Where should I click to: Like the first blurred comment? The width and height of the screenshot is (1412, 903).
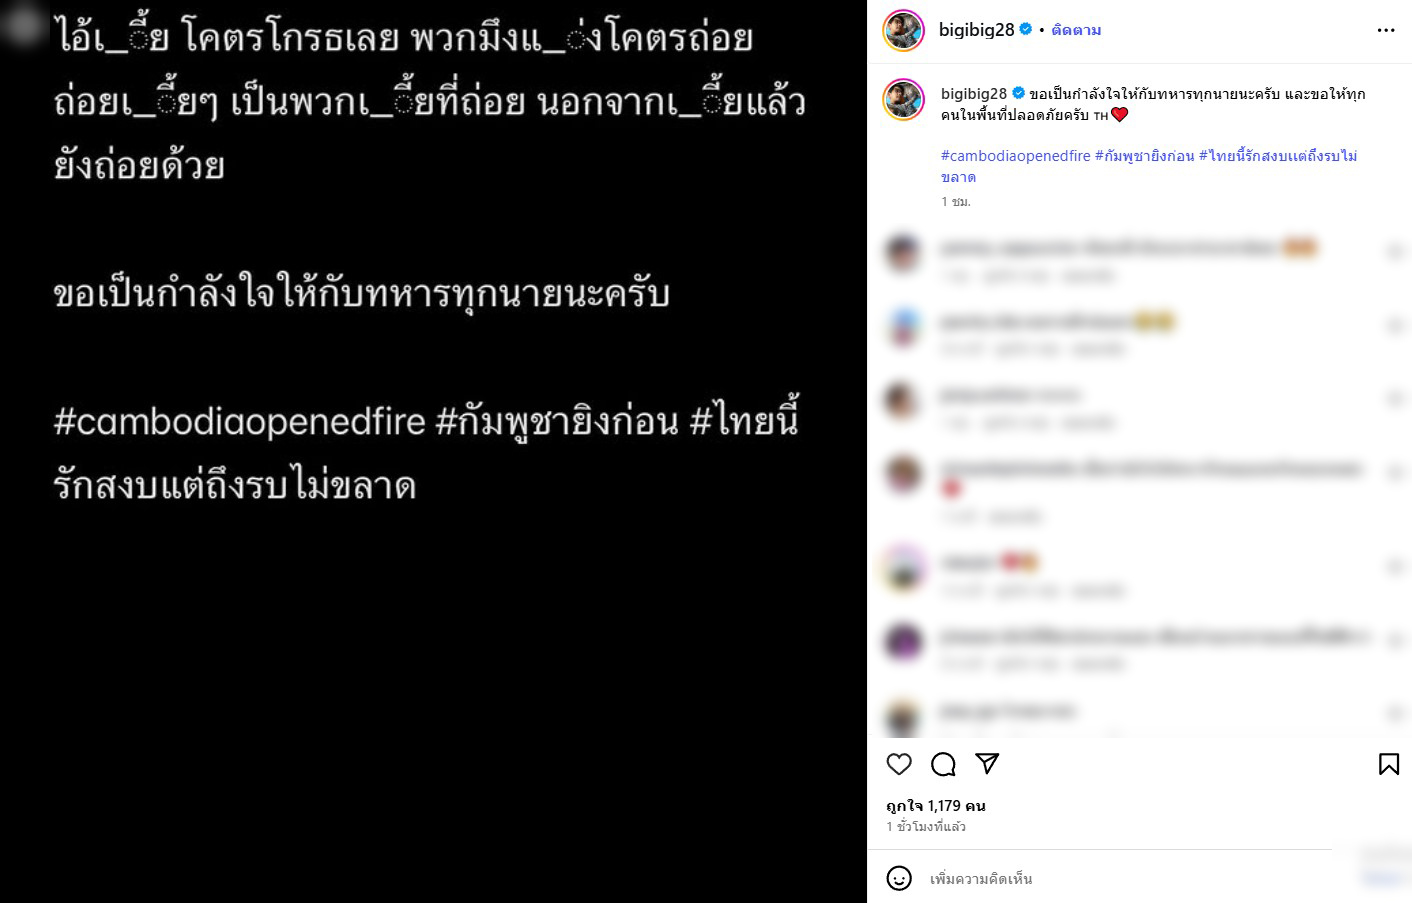(x=1395, y=252)
